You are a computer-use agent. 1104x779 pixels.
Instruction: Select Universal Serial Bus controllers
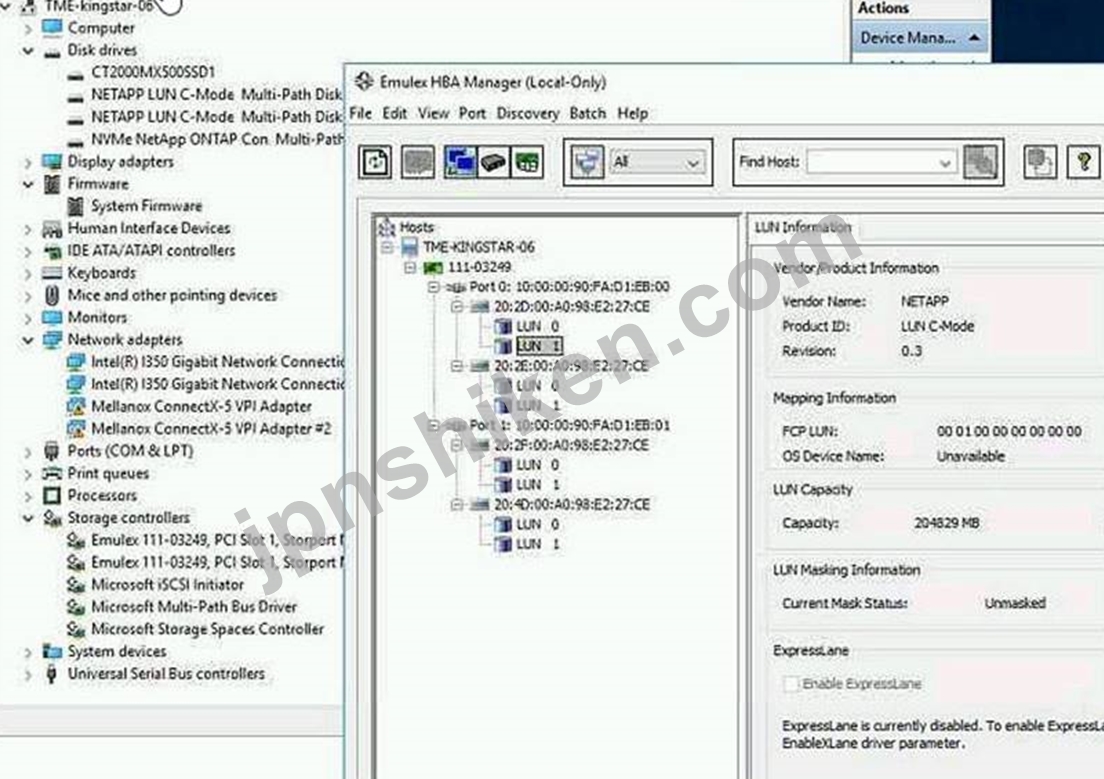pos(166,673)
